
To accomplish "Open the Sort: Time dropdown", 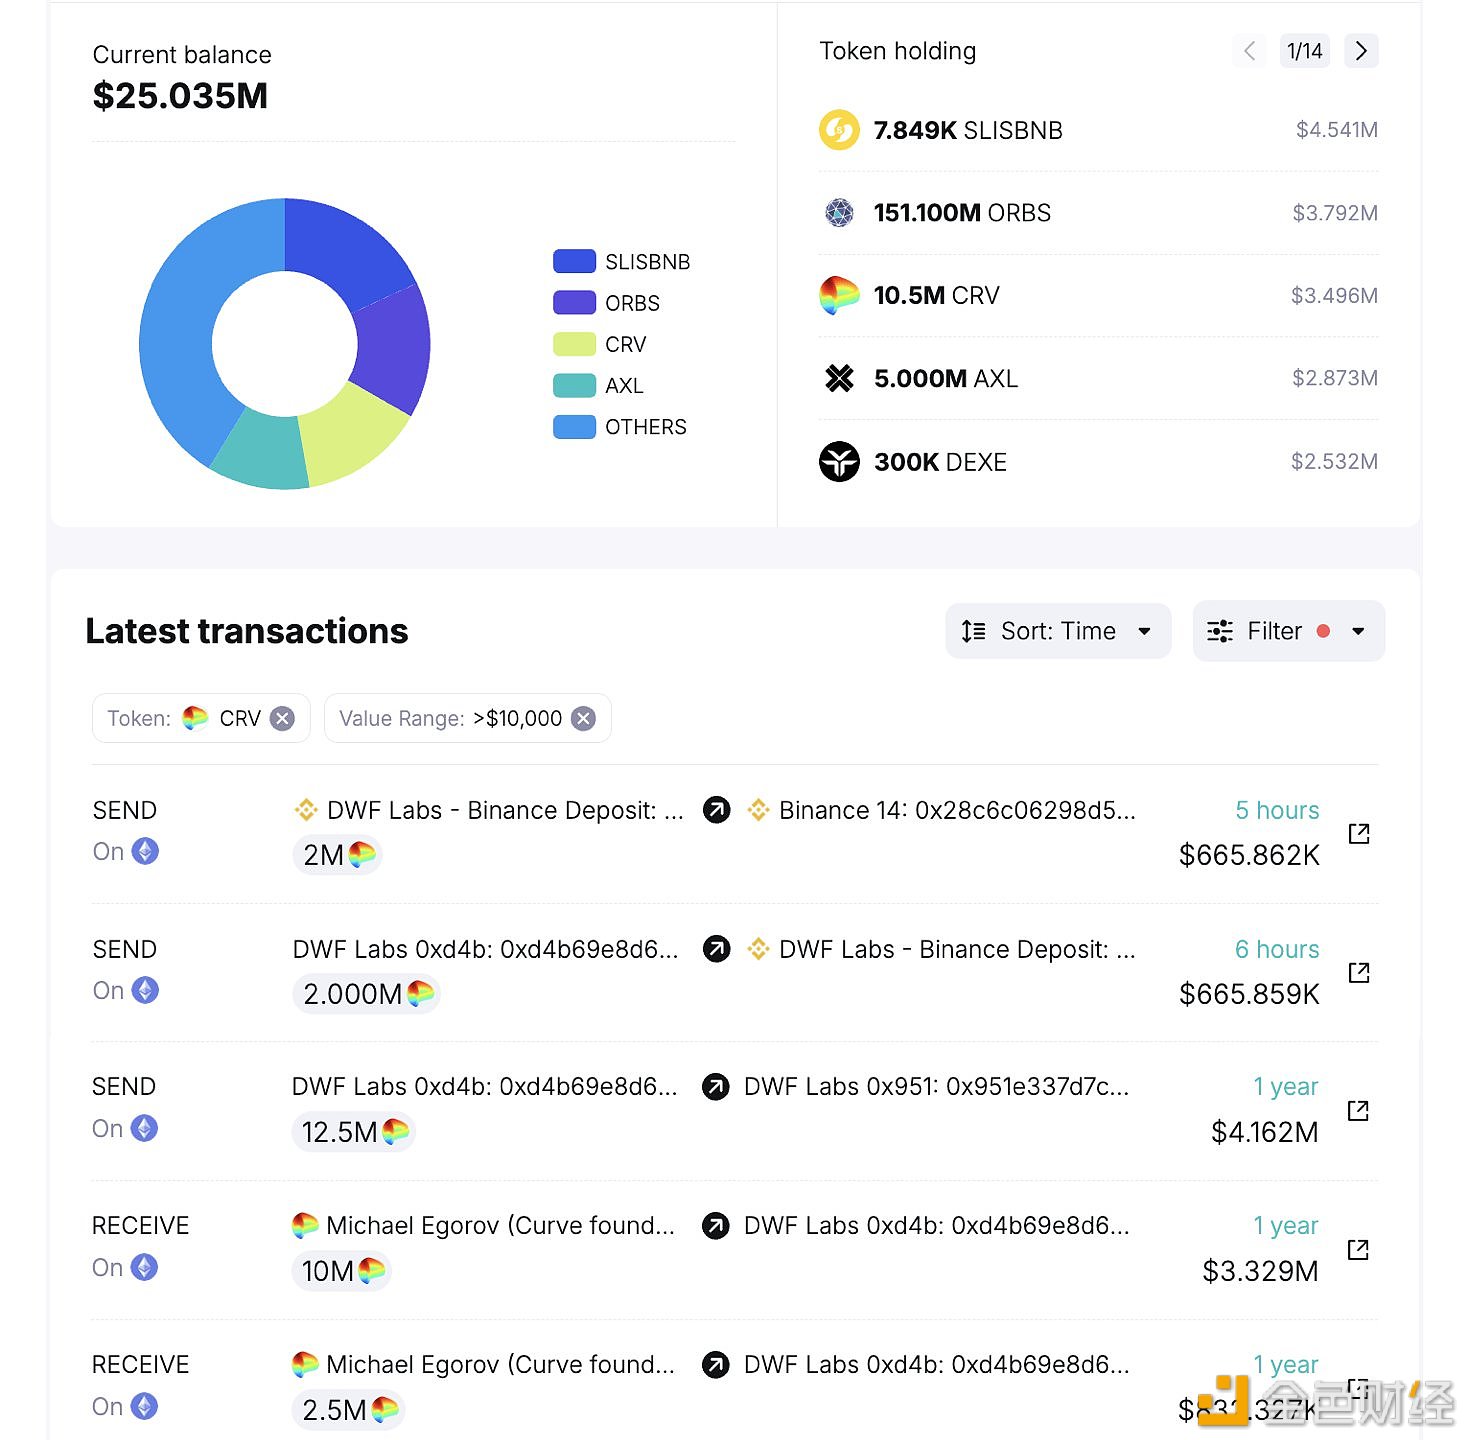I will (1058, 631).
